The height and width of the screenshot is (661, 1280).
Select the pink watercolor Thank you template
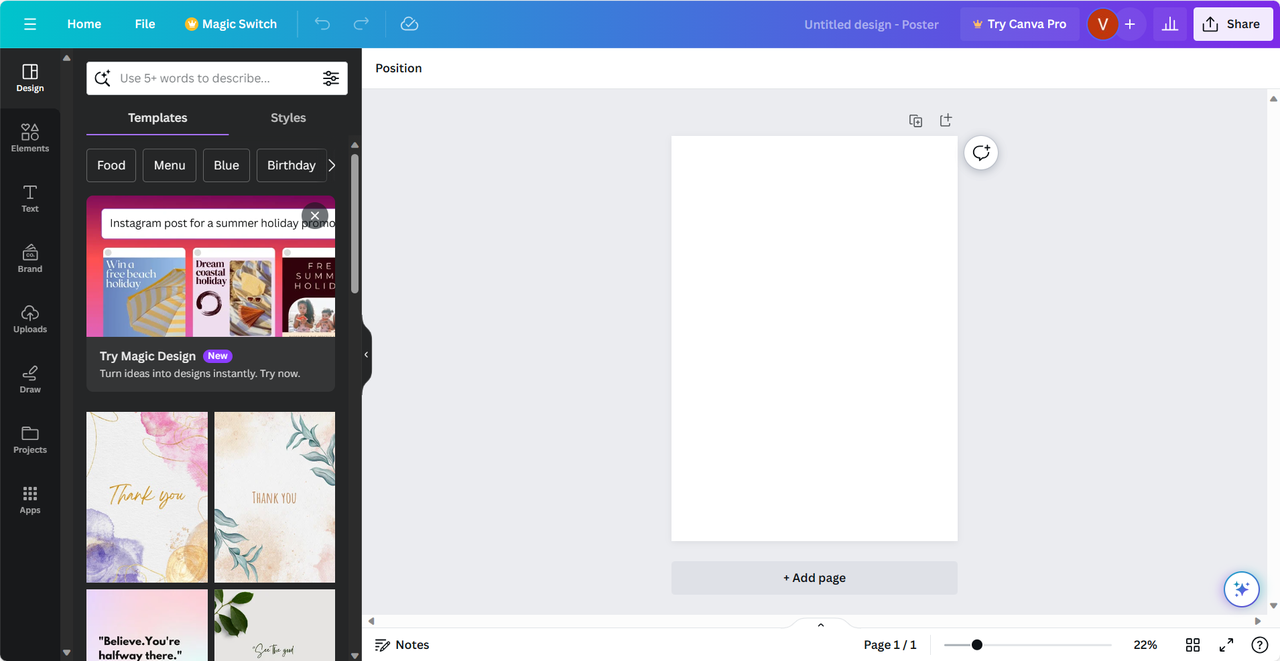[x=147, y=497]
